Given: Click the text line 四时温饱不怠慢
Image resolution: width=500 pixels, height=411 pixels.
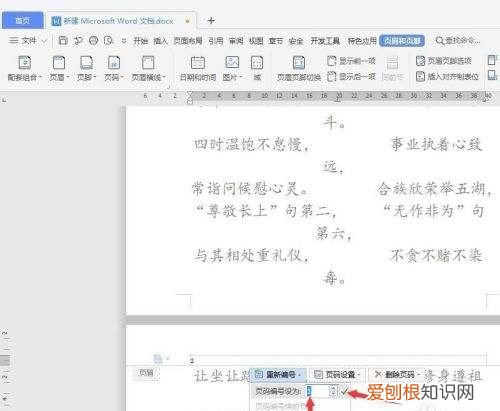Looking at the screenshot, I should point(252,145).
